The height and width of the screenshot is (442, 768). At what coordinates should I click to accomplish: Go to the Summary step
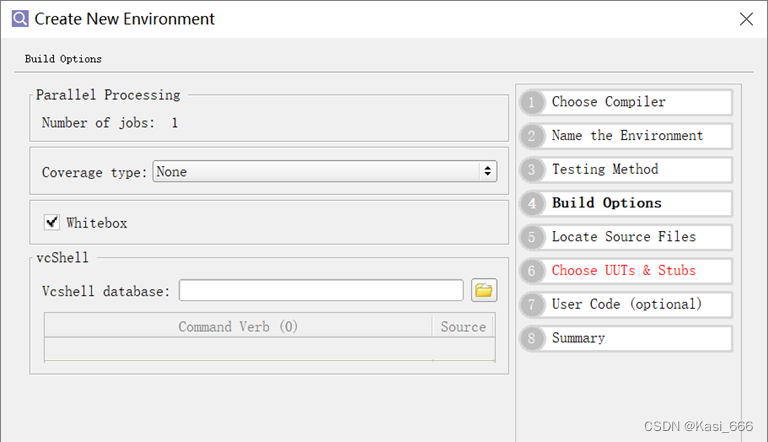click(640, 338)
